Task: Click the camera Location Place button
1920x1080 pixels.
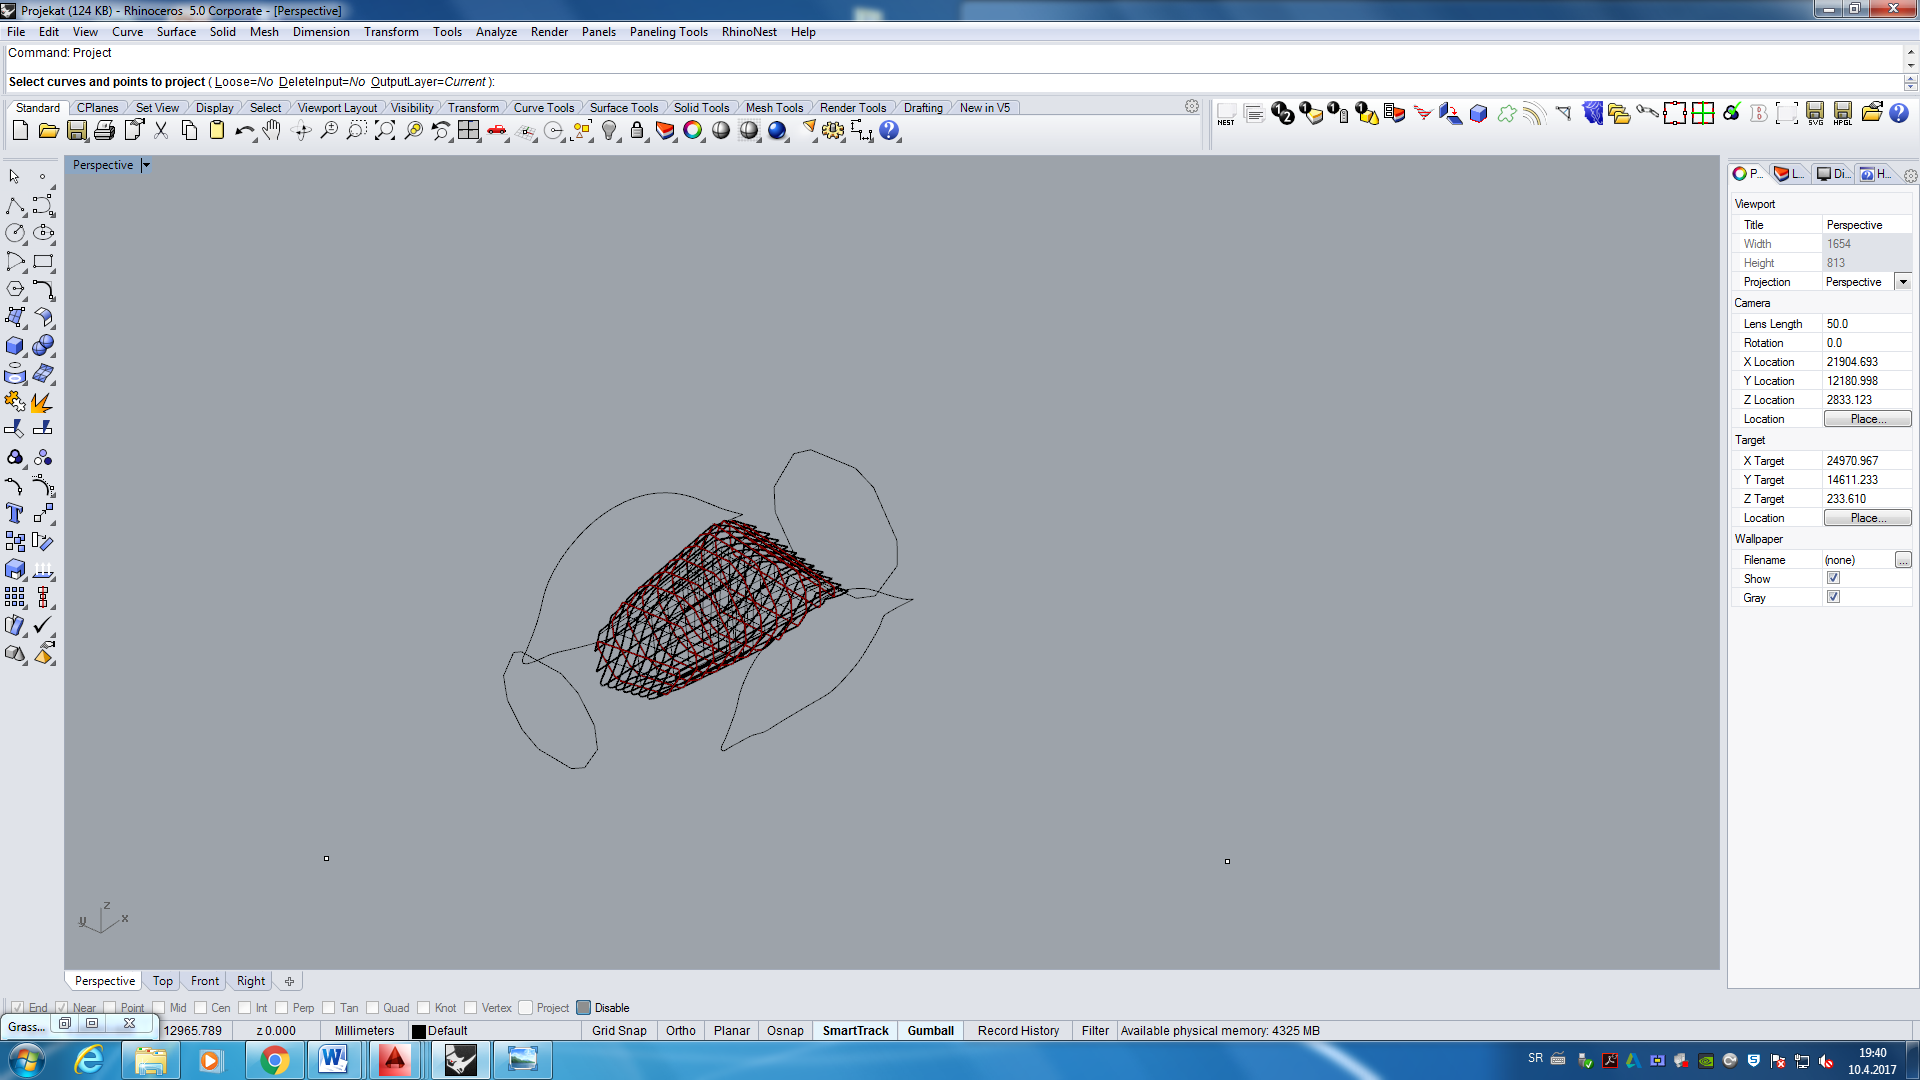Action: (x=1867, y=419)
